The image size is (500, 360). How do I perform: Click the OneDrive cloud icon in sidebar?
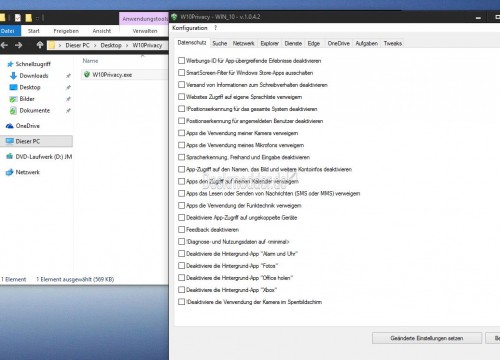pos(10,126)
